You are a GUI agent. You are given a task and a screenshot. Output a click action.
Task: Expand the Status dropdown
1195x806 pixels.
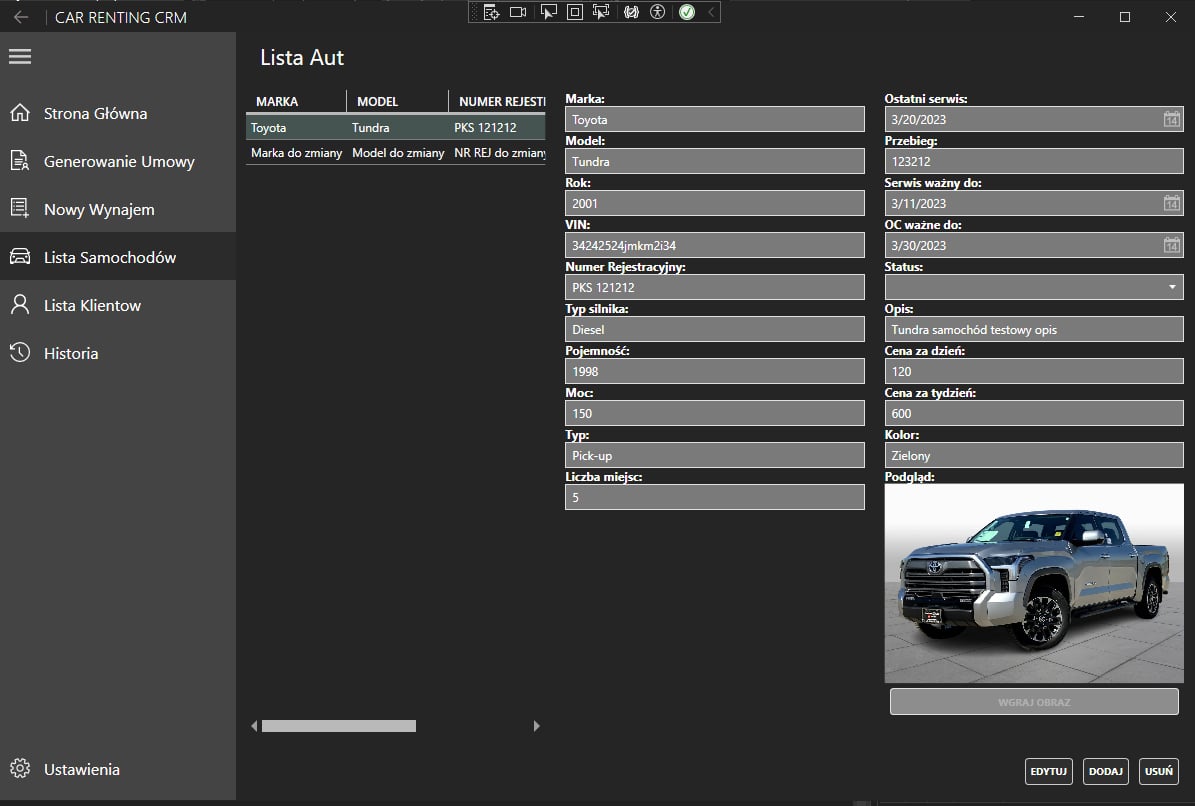pyautogui.click(x=1034, y=287)
